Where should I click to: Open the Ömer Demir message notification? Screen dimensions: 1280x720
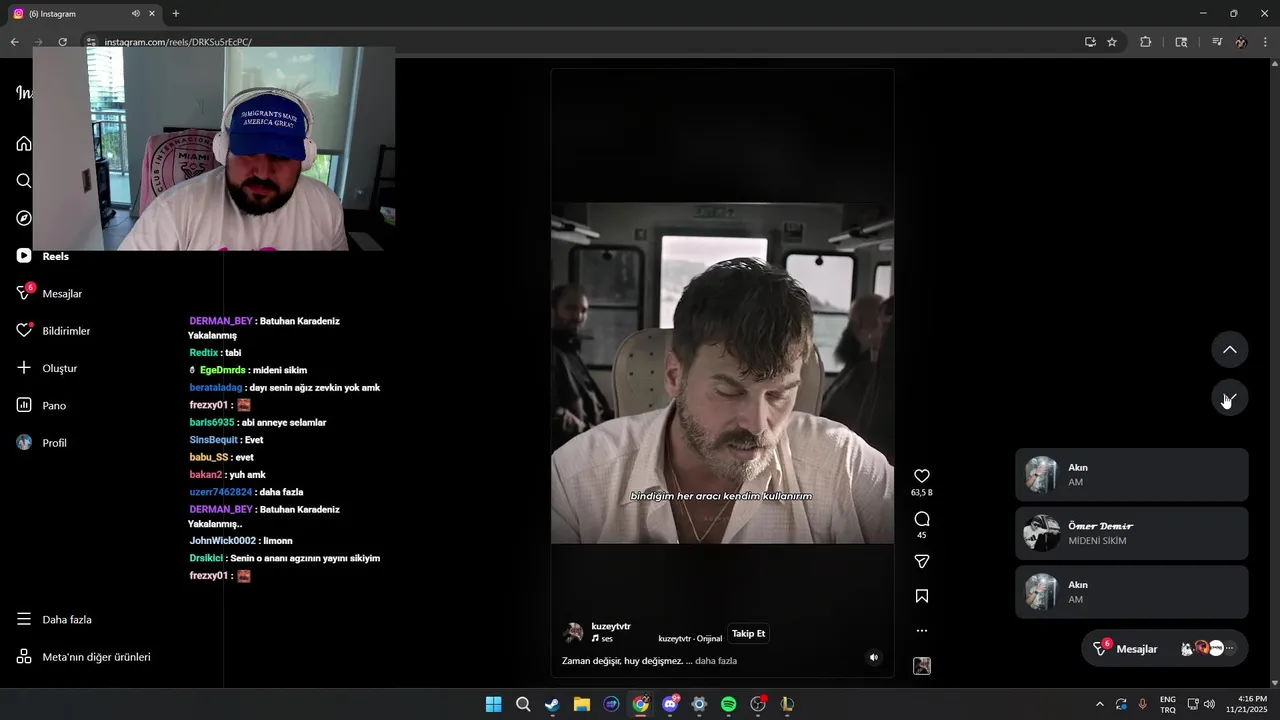click(x=1131, y=533)
